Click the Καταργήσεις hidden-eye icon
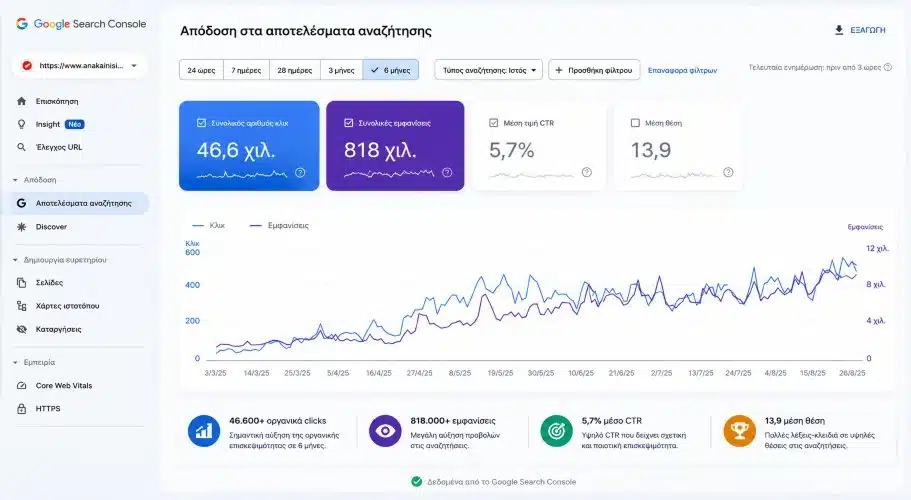Viewport: 911px width, 500px height. coord(21,329)
